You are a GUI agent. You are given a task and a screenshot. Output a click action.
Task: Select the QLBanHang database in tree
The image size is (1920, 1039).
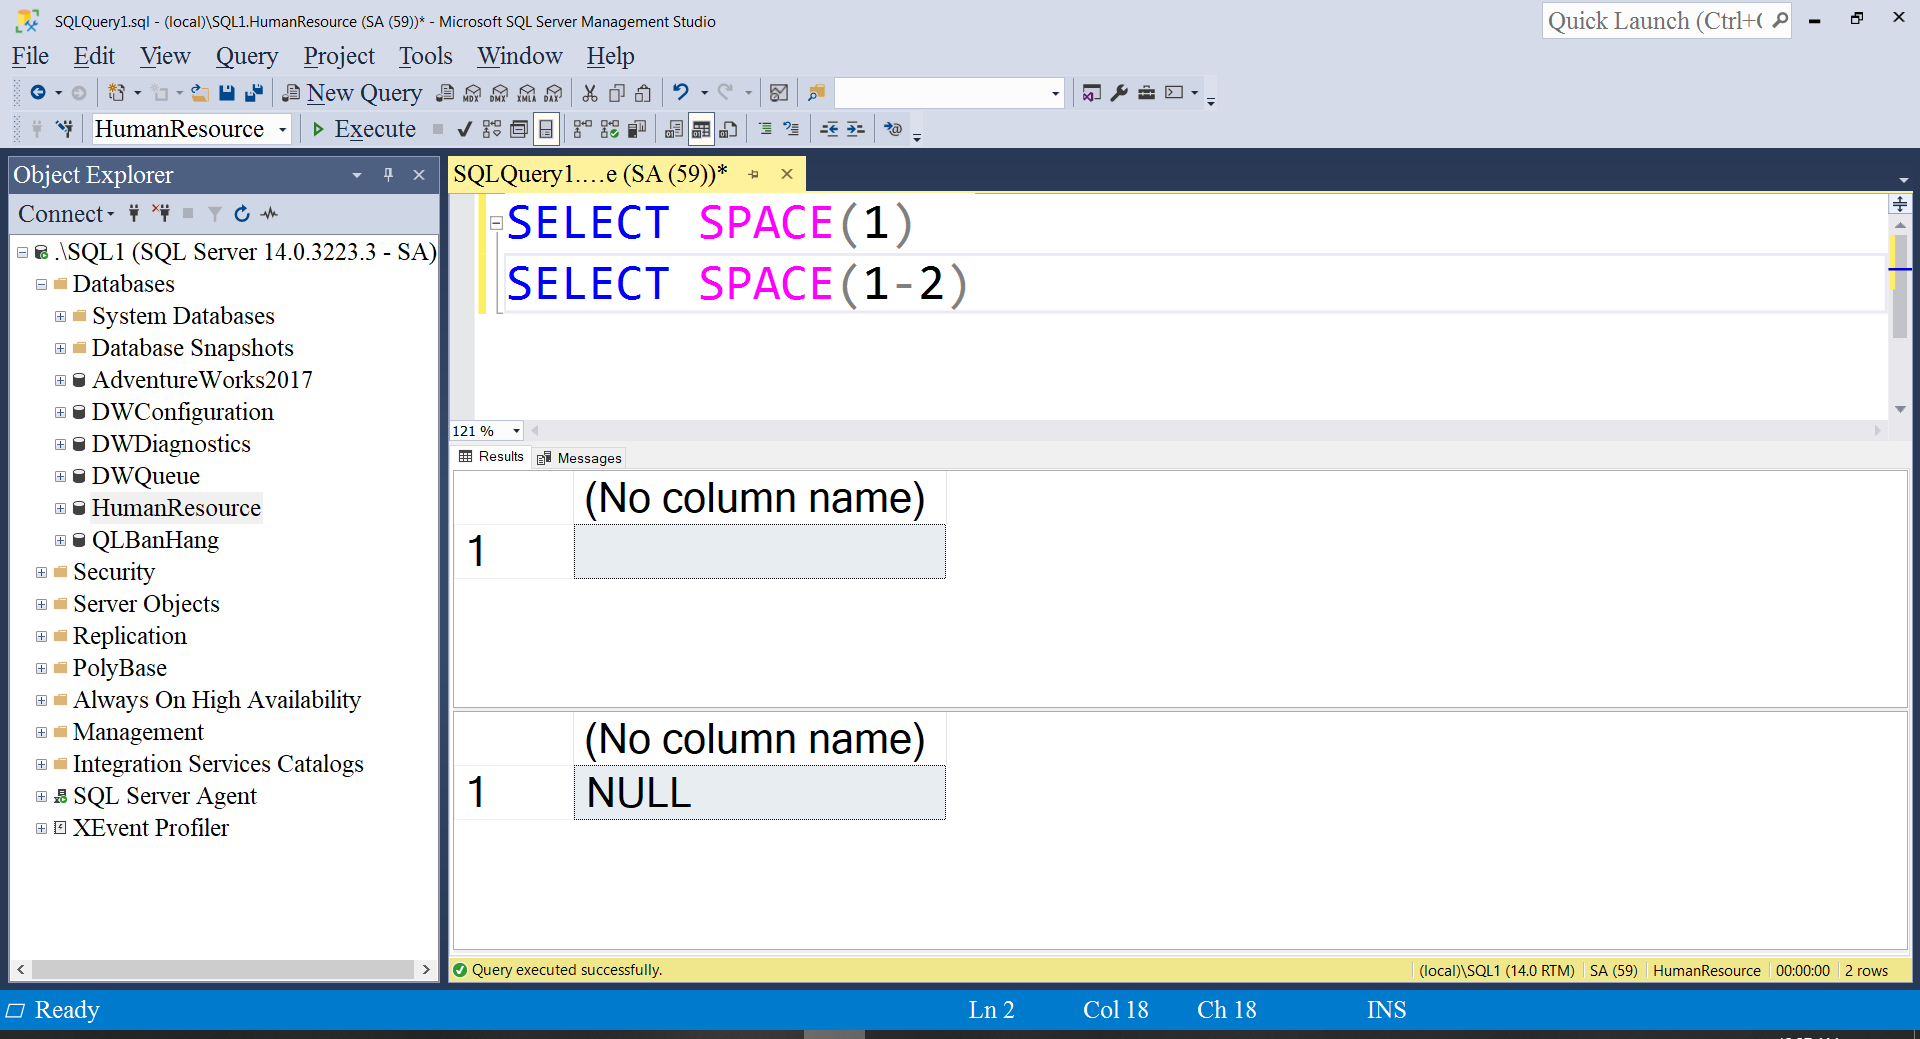tap(155, 540)
